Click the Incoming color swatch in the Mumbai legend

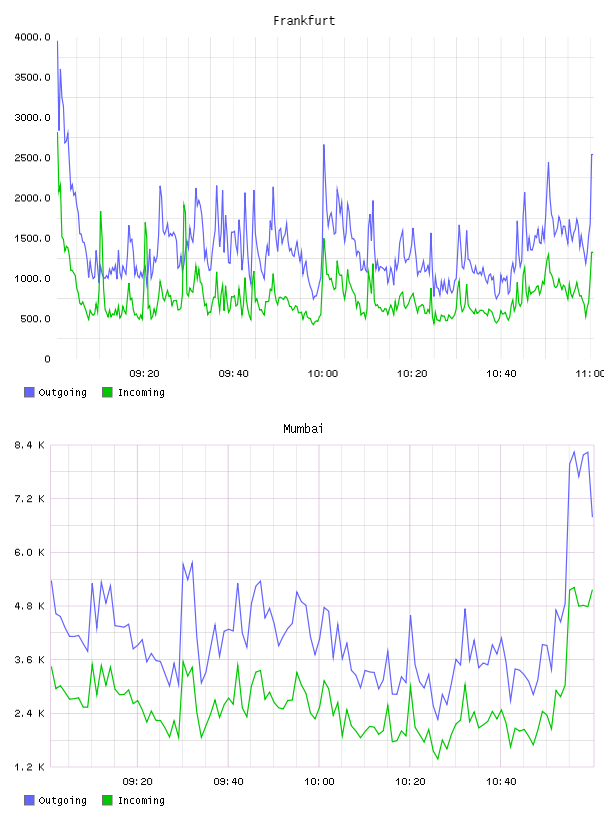(x=107, y=800)
